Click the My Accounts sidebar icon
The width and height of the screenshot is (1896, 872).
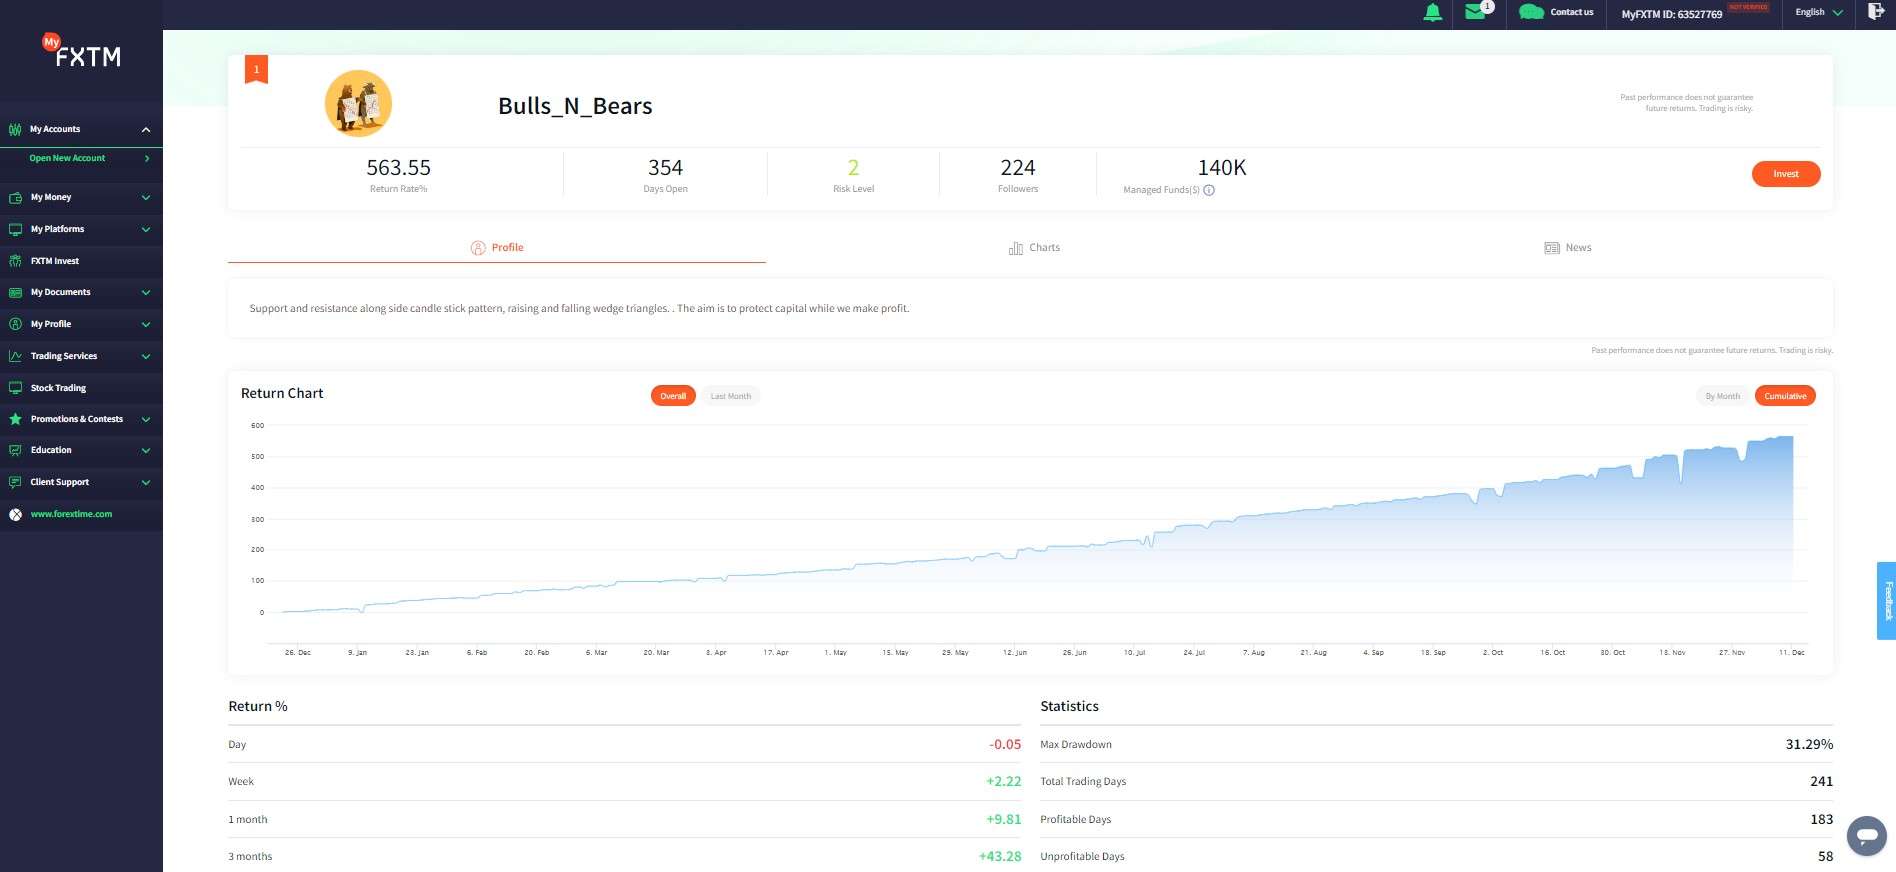tap(15, 129)
